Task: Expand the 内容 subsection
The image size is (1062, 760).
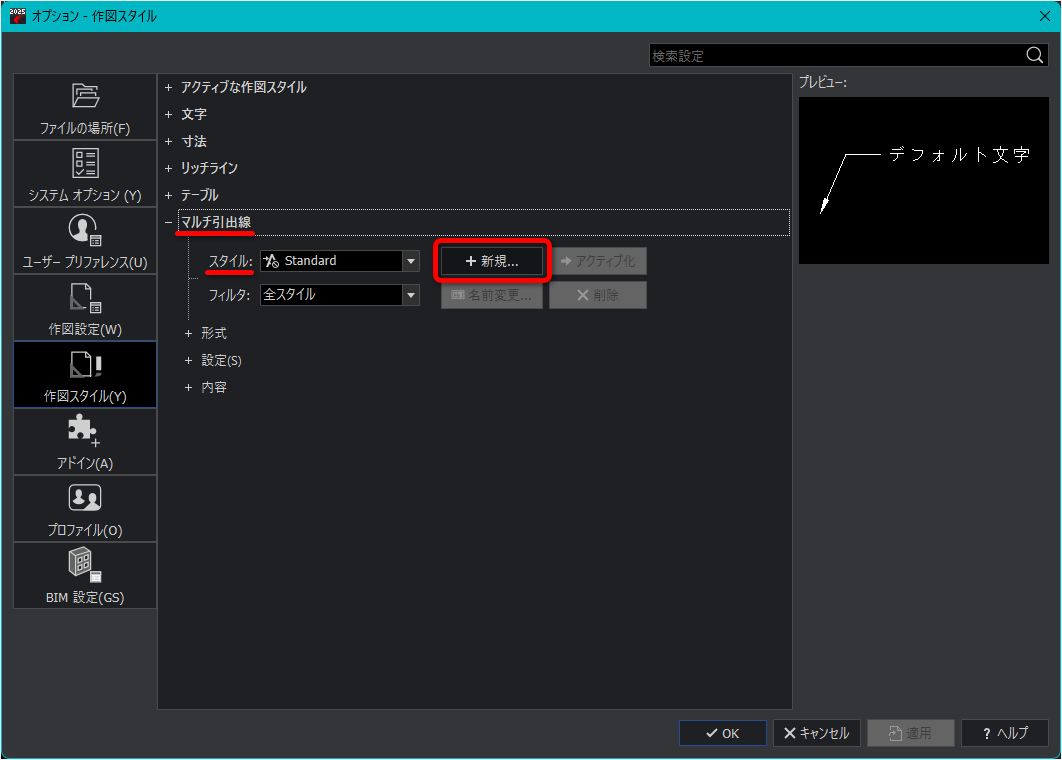Action: (188, 388)
